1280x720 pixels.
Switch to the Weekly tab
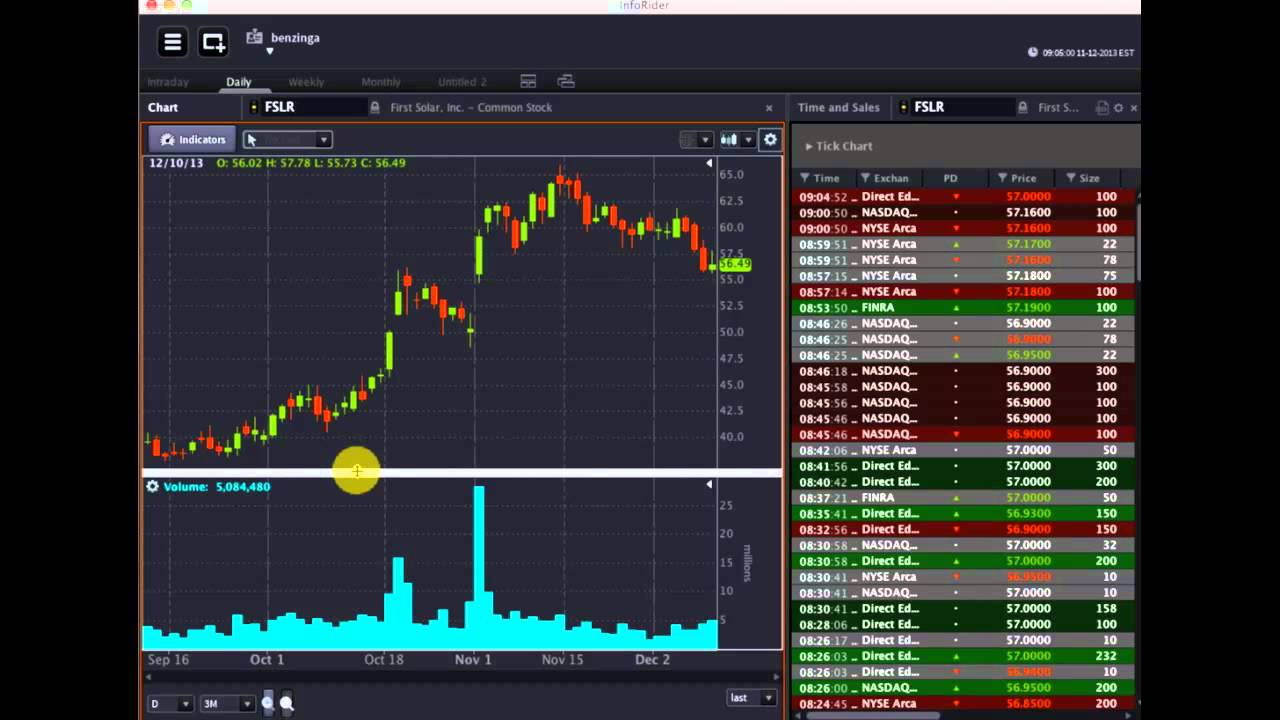point(306,82)
